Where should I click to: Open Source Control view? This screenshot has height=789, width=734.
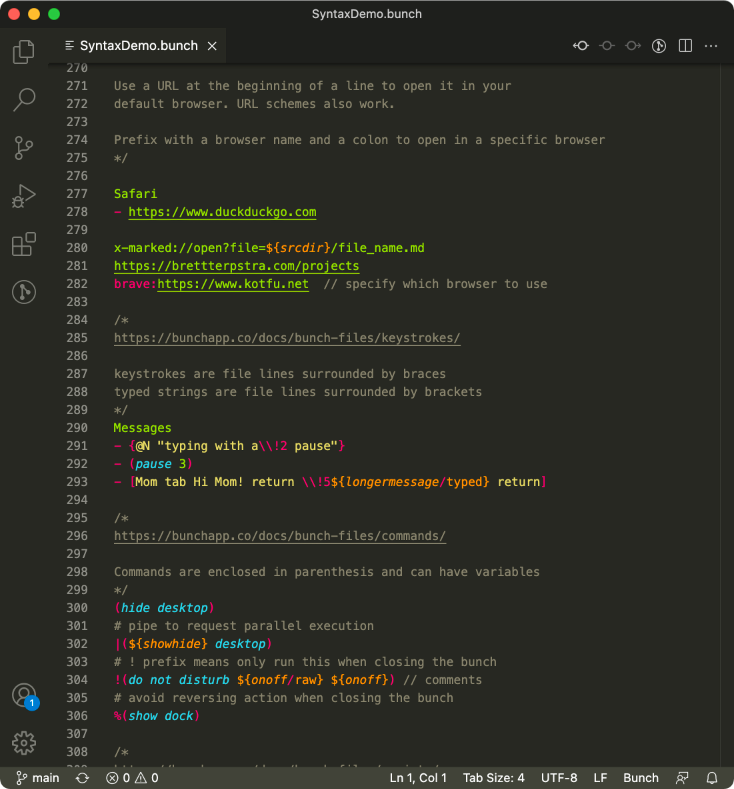pos(24,148)
